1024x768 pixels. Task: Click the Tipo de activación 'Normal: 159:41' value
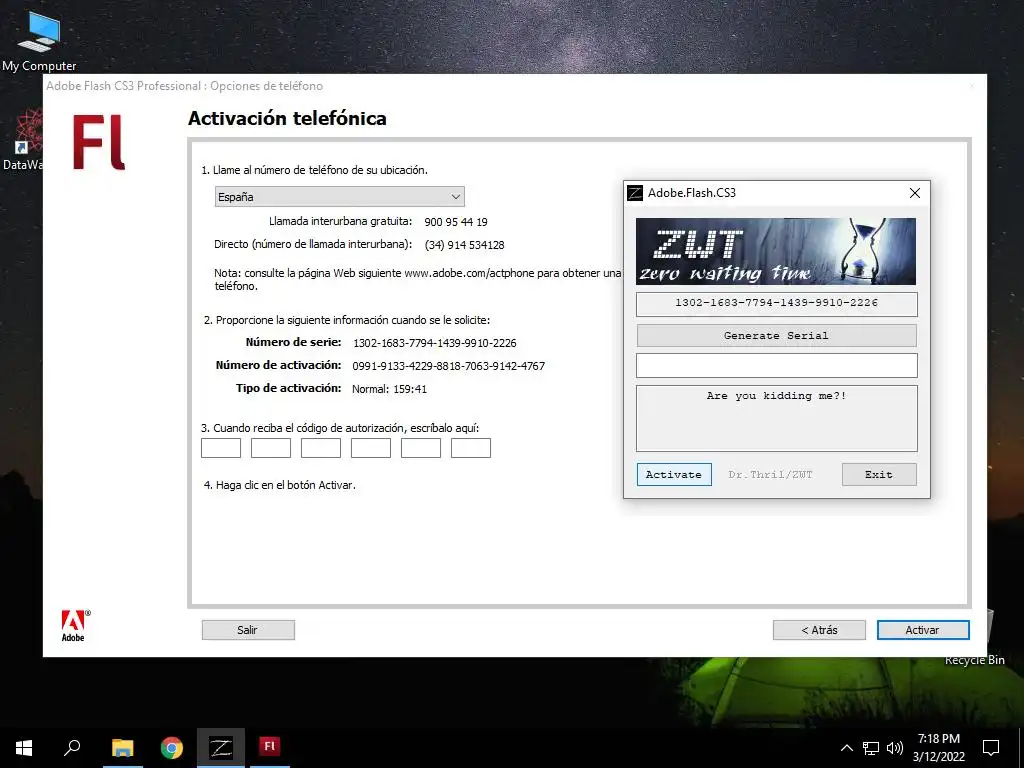coord(389,389)
